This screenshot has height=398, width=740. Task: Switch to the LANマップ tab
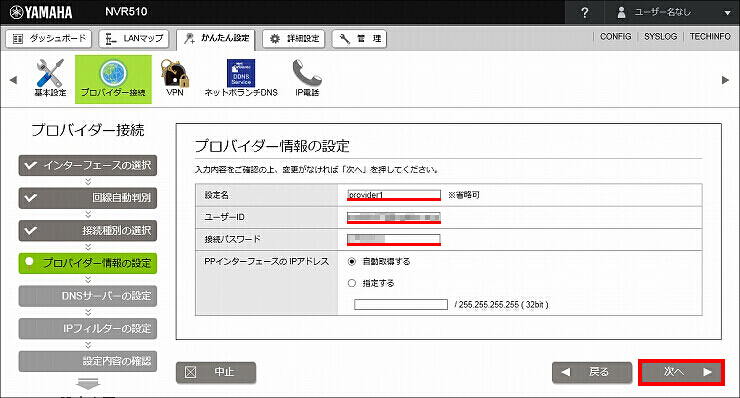pyautogui.click(x=135, y=39)
